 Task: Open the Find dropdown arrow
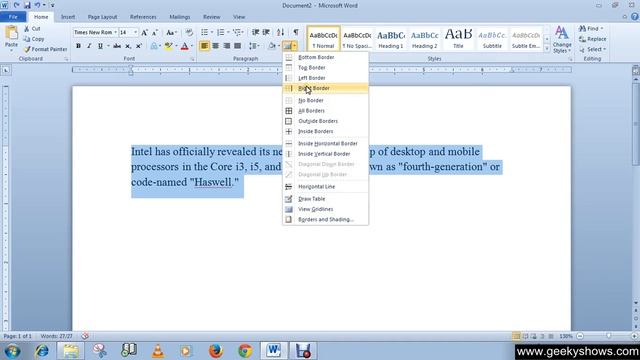coord(602,29)
